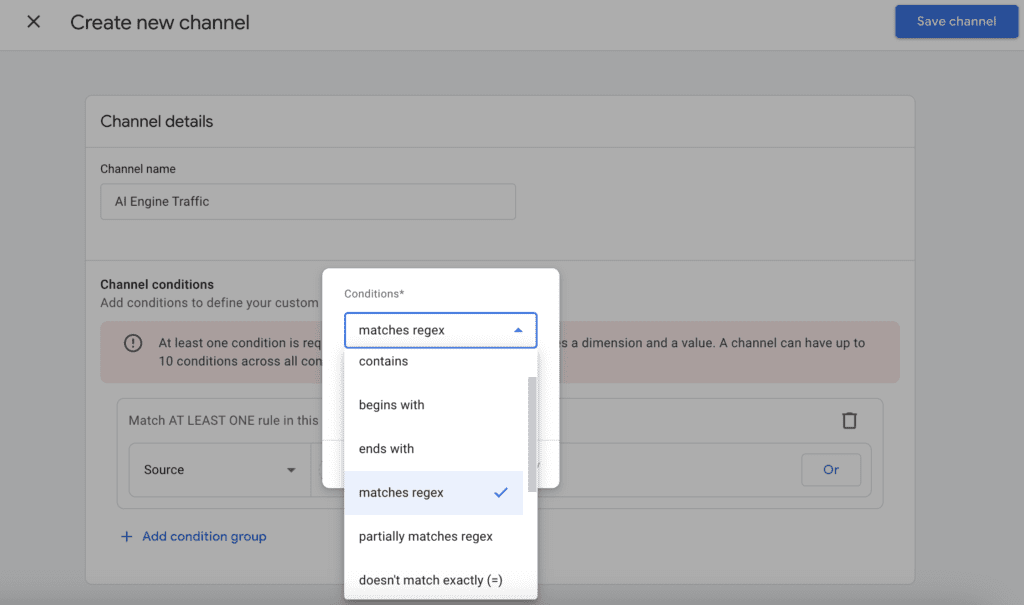
Task: Click the plus icon beside Add condition group
Action: click(x=126, y=536)
